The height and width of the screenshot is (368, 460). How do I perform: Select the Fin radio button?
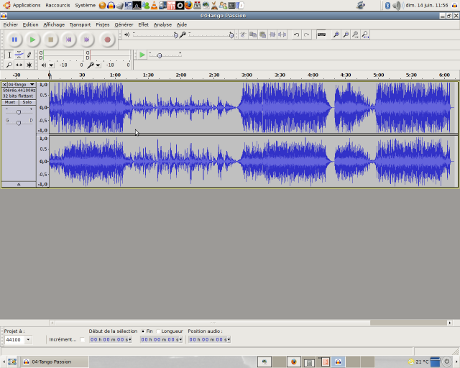point(143,331)
